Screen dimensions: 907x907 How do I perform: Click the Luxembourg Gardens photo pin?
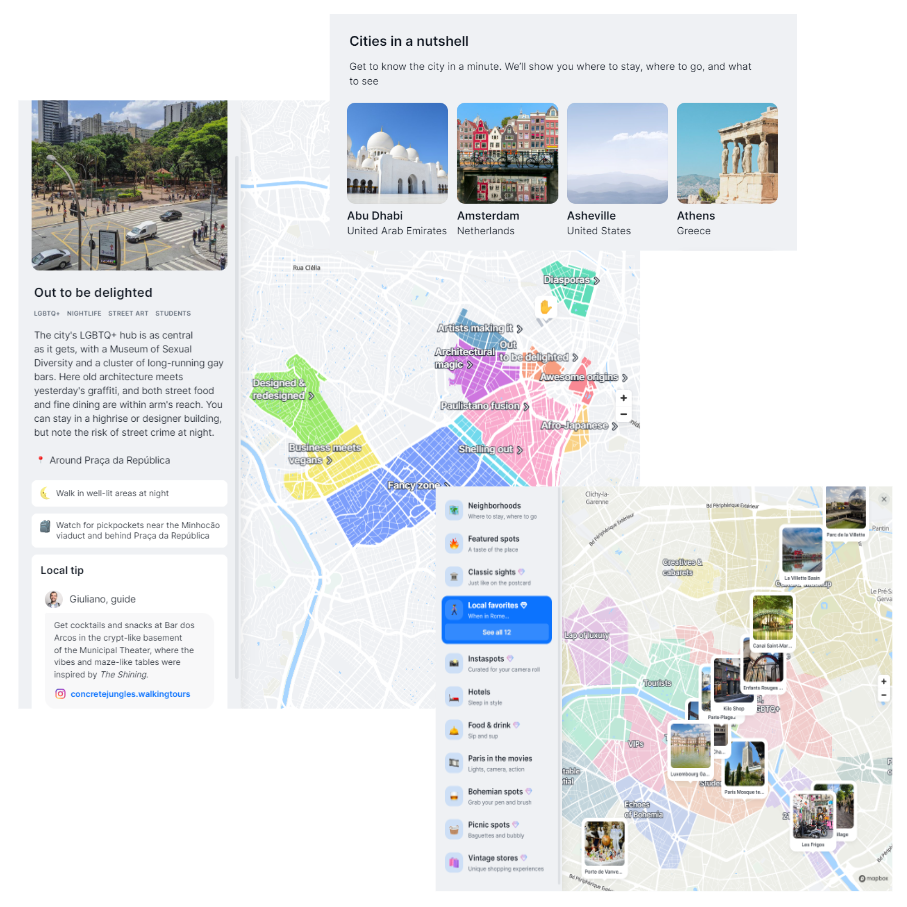[x=690, y=750]
